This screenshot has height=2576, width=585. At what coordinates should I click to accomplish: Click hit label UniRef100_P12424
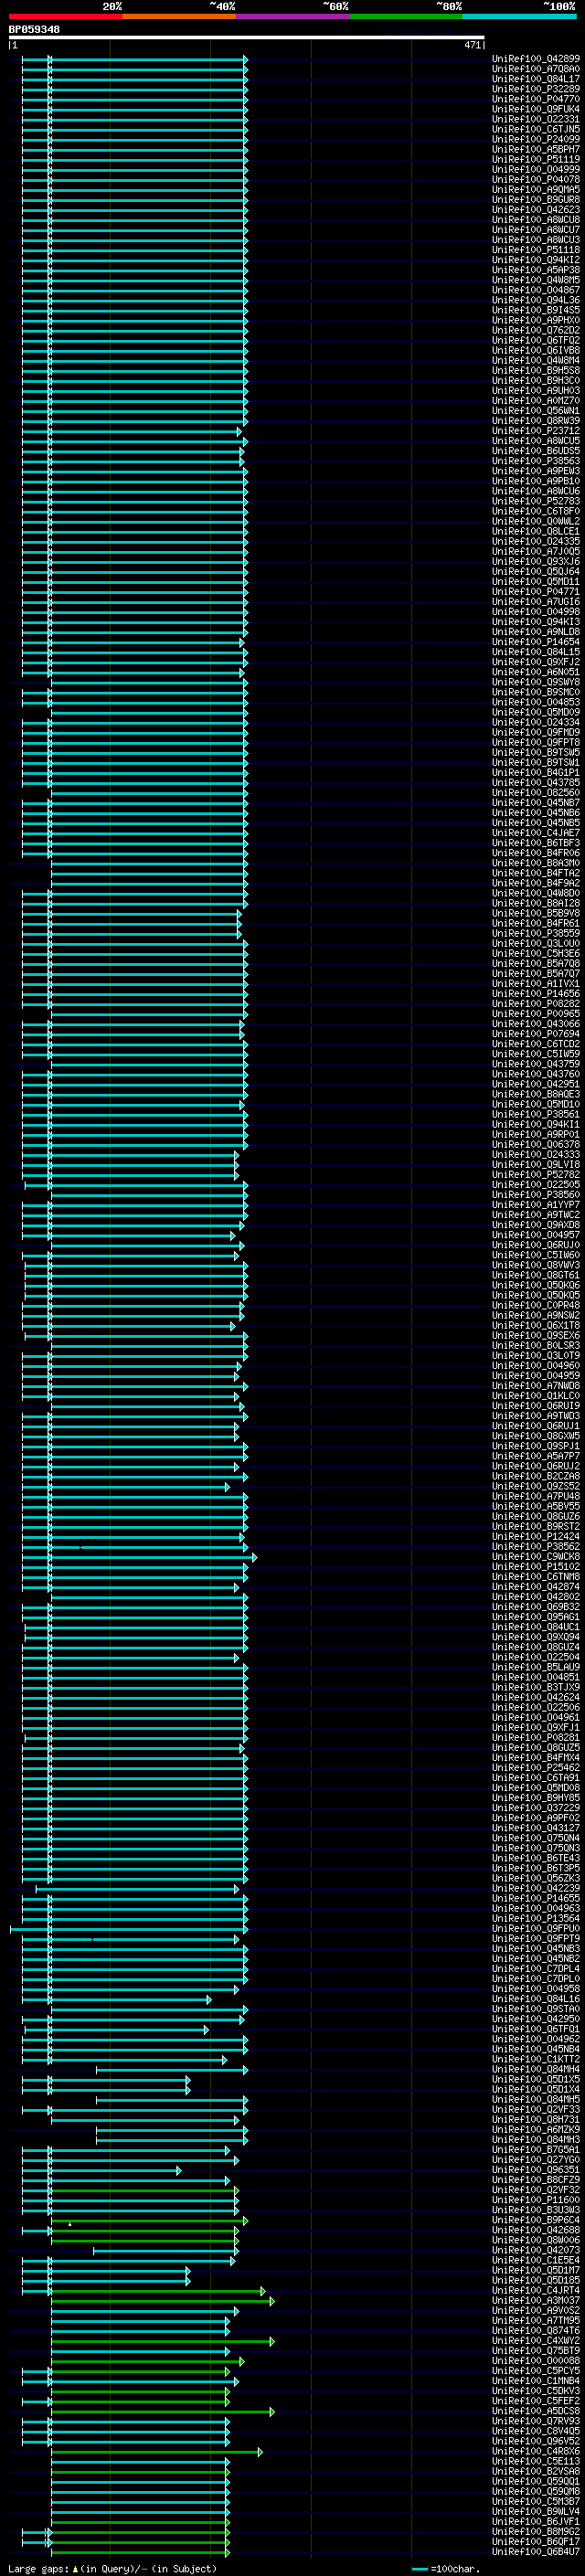click(536, 1536)
